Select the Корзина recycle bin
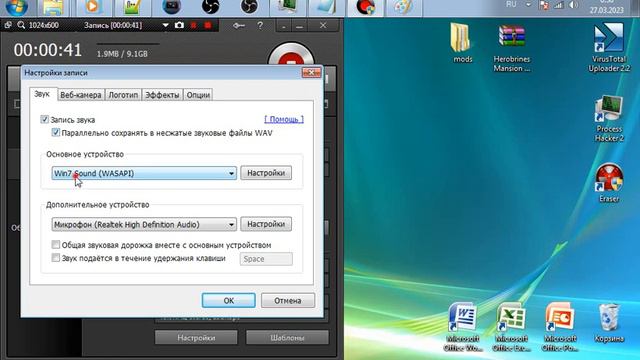The height and width of the screenshot is (360, 640). click(x=609, y=322)
